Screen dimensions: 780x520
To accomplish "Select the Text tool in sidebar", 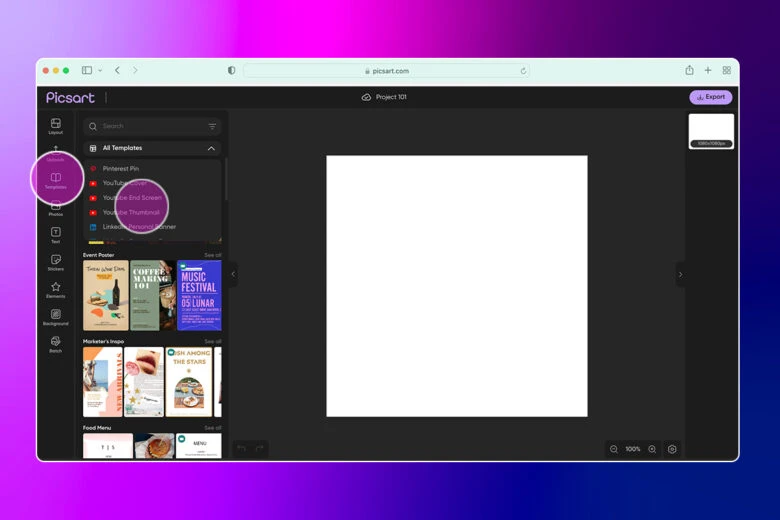I will coord(56,235).
